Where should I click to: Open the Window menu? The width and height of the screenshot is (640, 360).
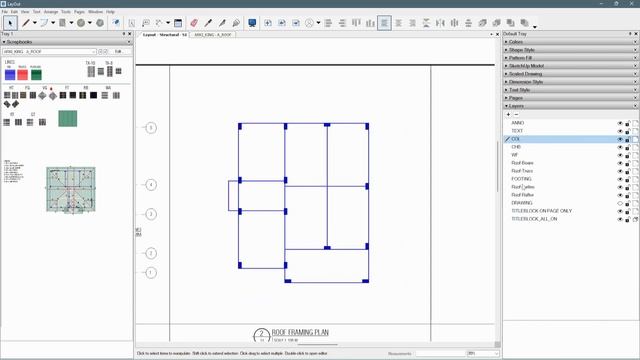[96, 12]
